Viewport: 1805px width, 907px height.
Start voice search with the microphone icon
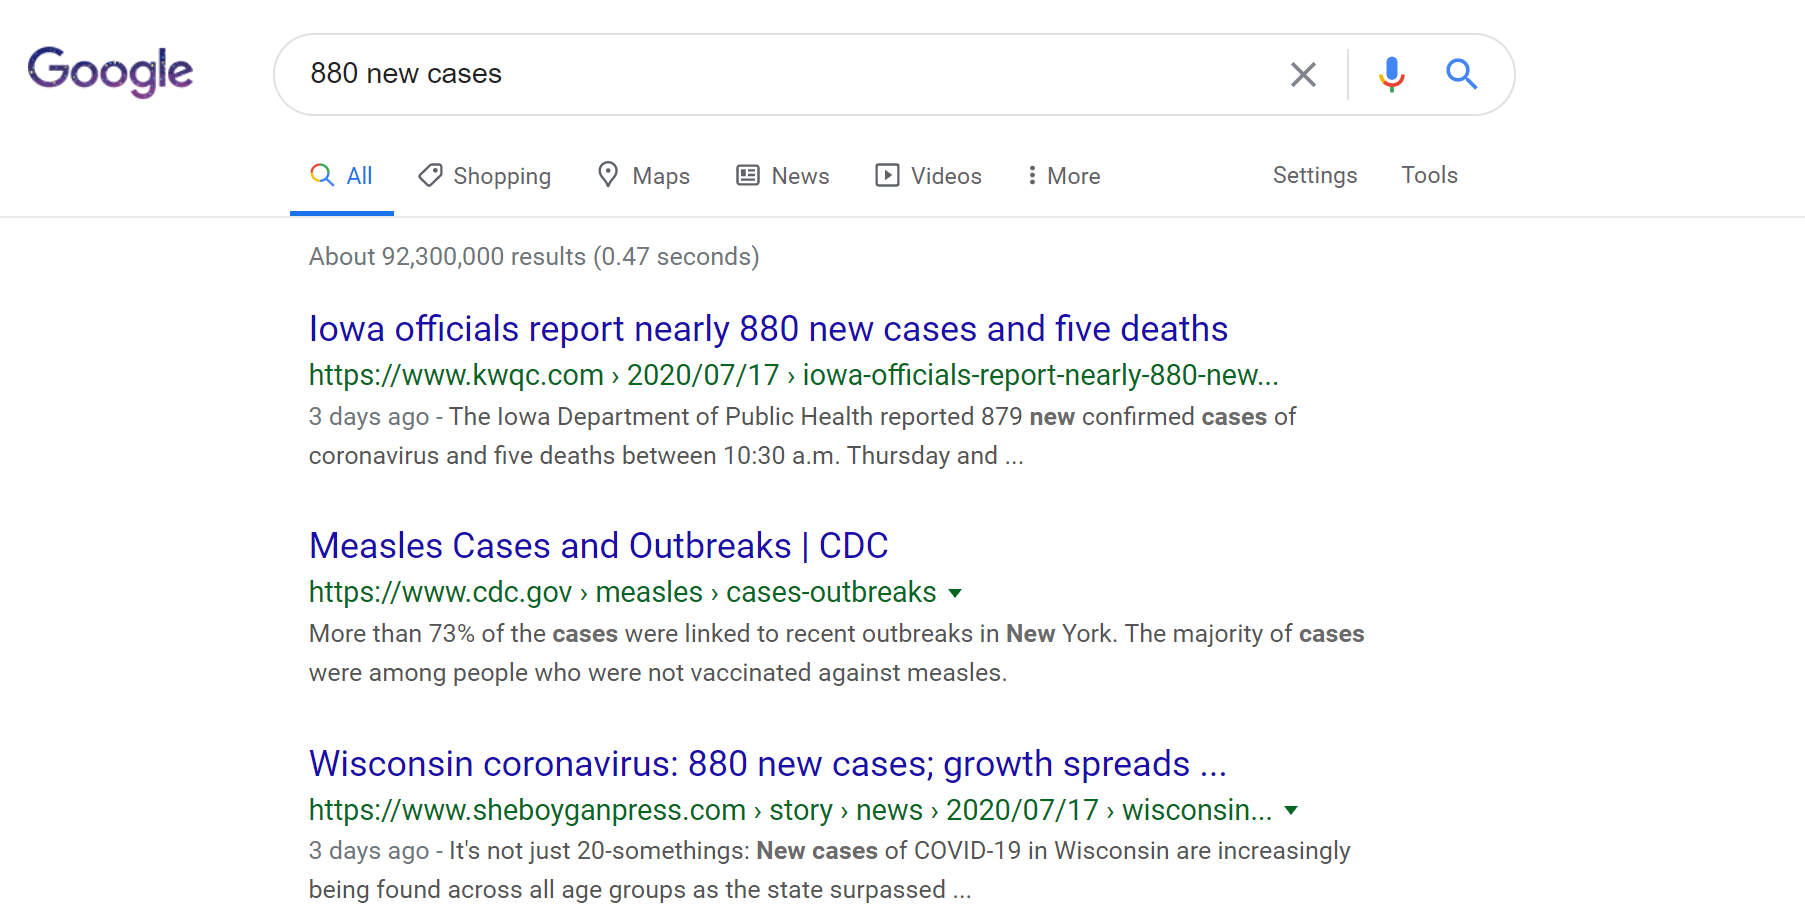1391,75
